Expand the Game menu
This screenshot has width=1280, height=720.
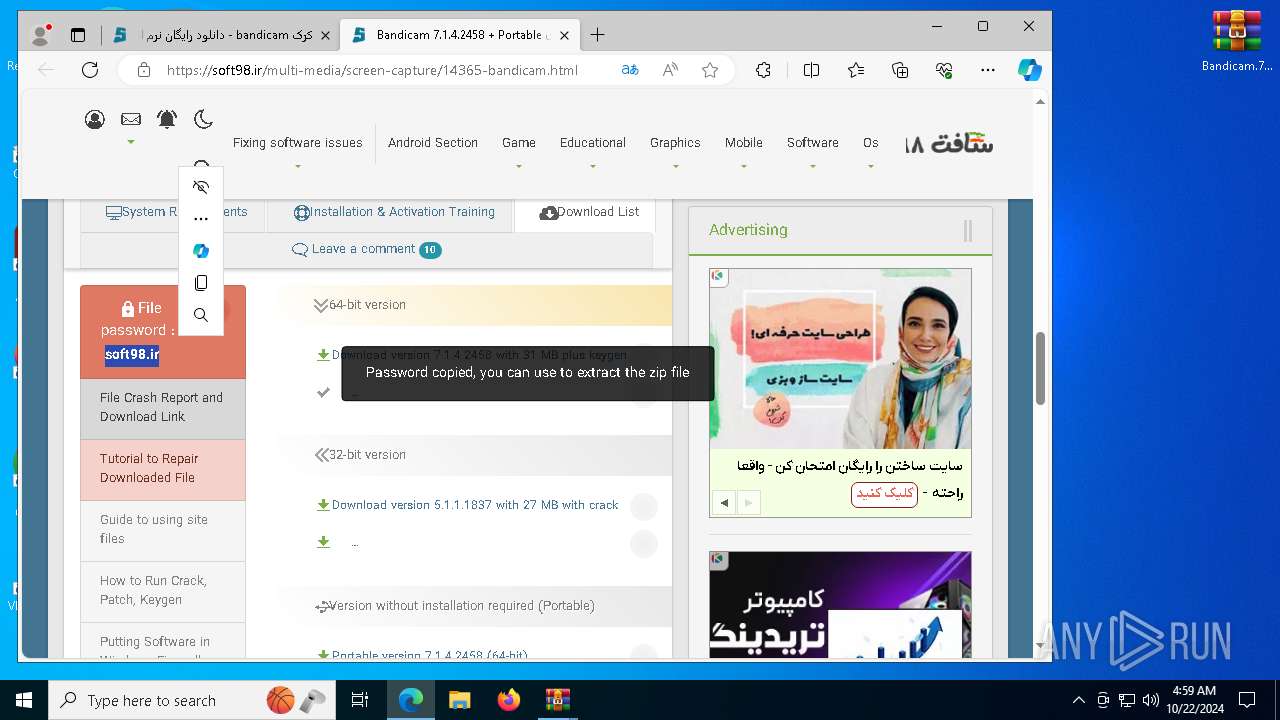(x=519, y=143)
